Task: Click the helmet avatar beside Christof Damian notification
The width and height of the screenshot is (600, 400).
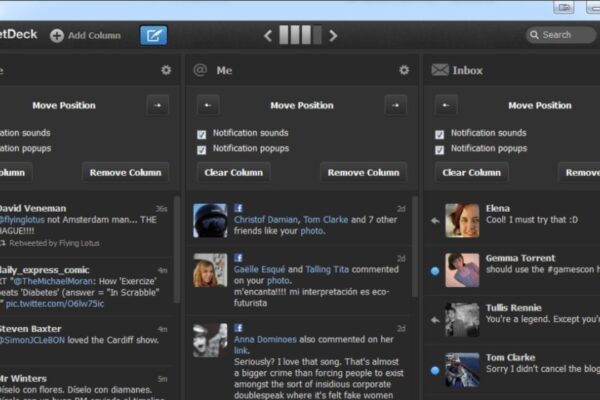Action: click(x=210, y=220)
